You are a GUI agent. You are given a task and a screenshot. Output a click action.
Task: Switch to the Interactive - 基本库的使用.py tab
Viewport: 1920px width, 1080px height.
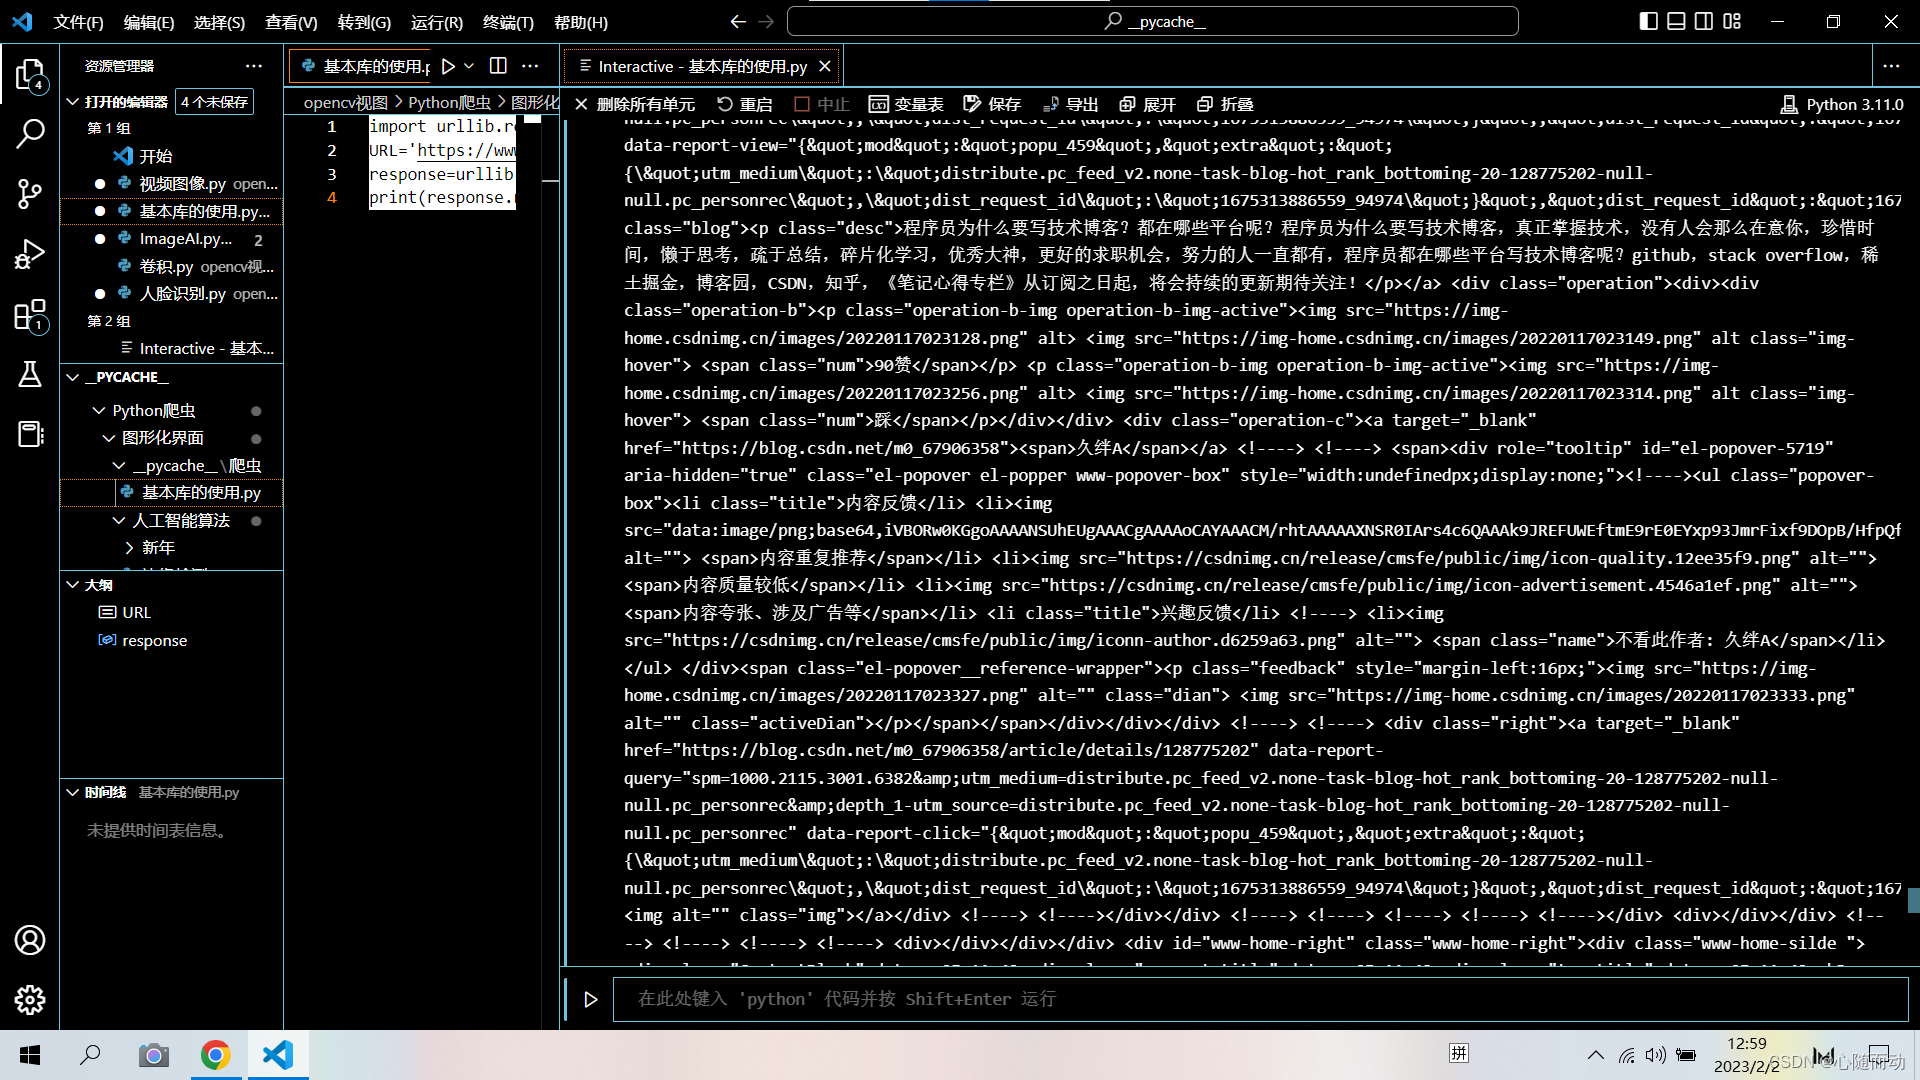tap(700, 65)
